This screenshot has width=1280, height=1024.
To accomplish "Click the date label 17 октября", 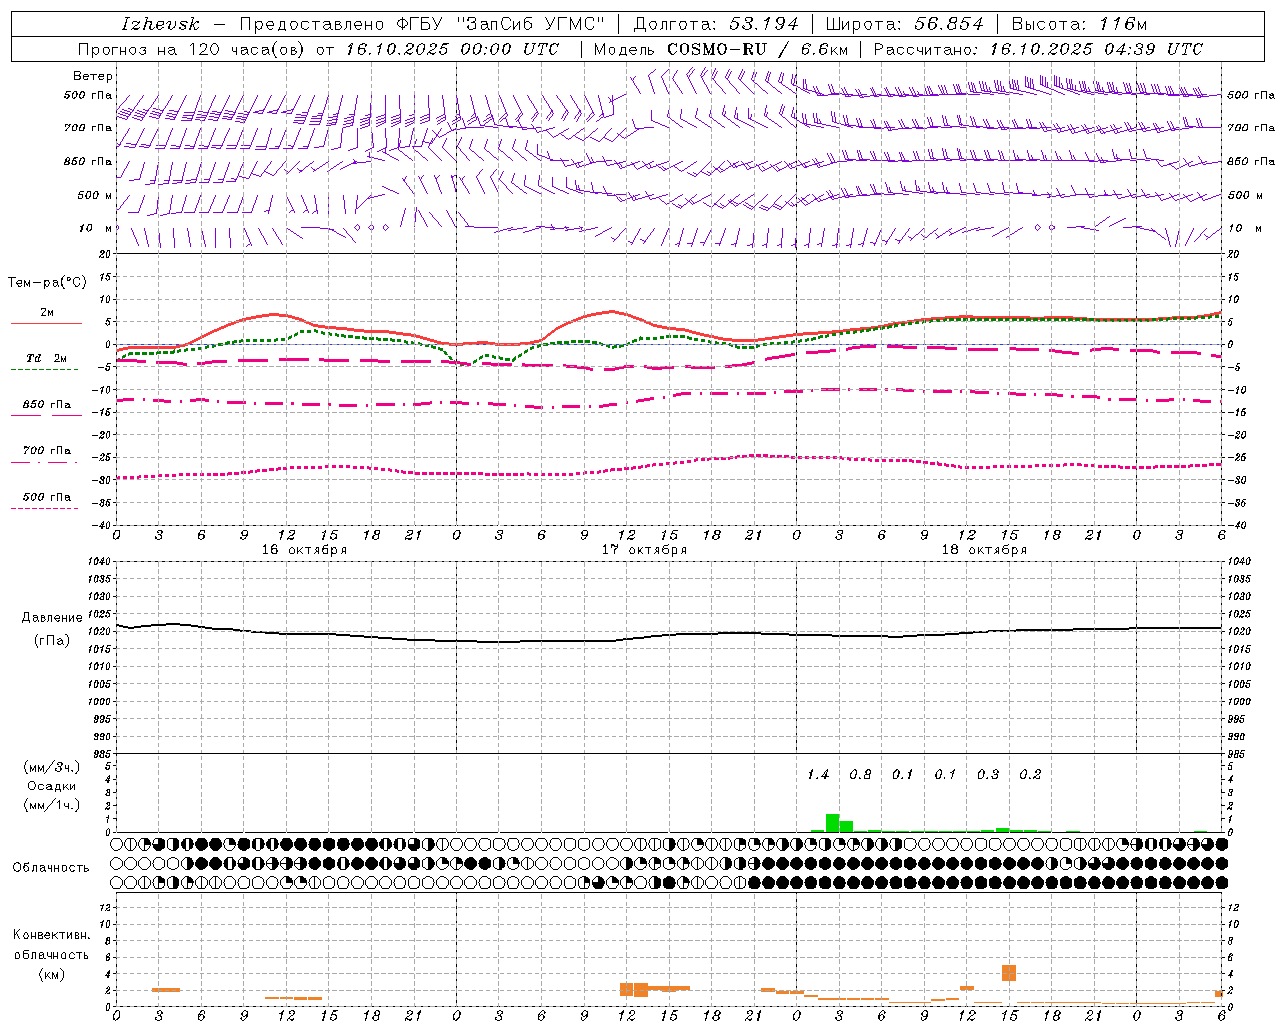I will coord(644,550).
